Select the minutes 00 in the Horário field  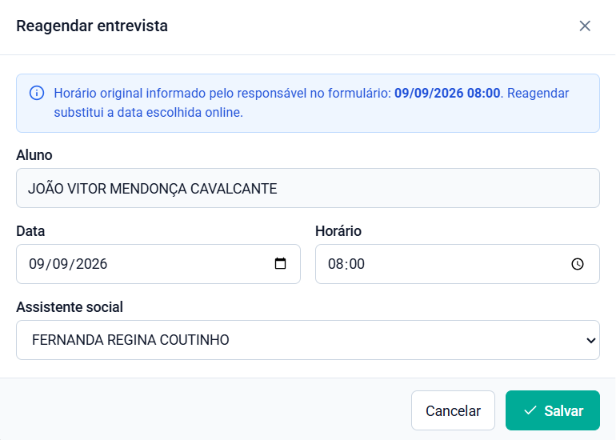click(357, 264)
